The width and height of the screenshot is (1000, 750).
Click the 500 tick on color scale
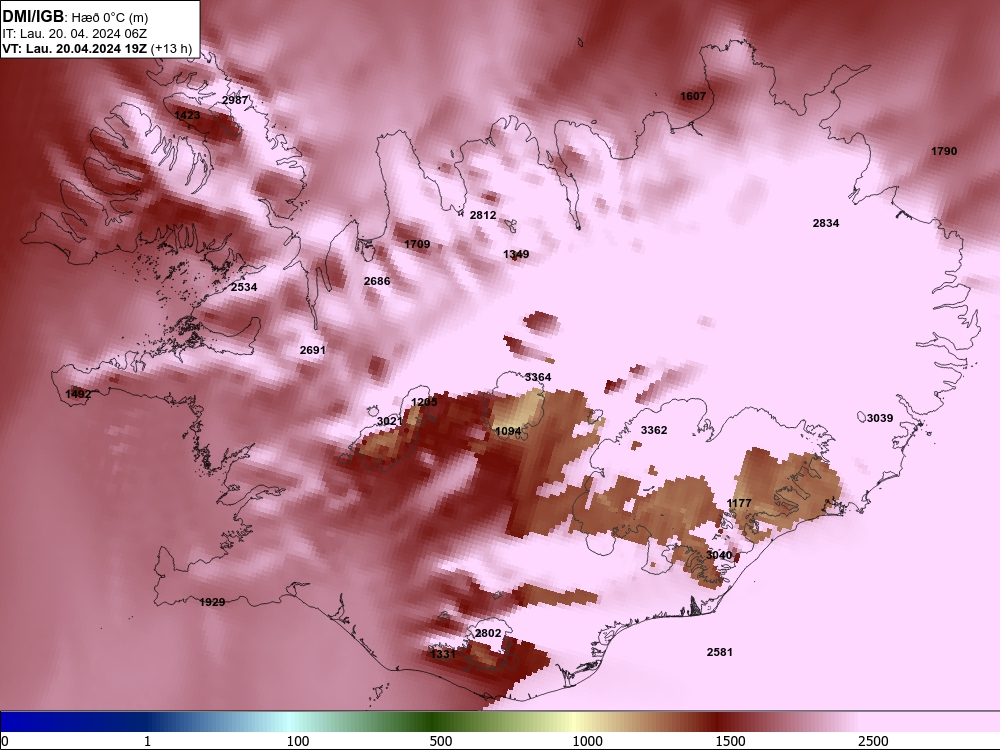tap(441, 741)
